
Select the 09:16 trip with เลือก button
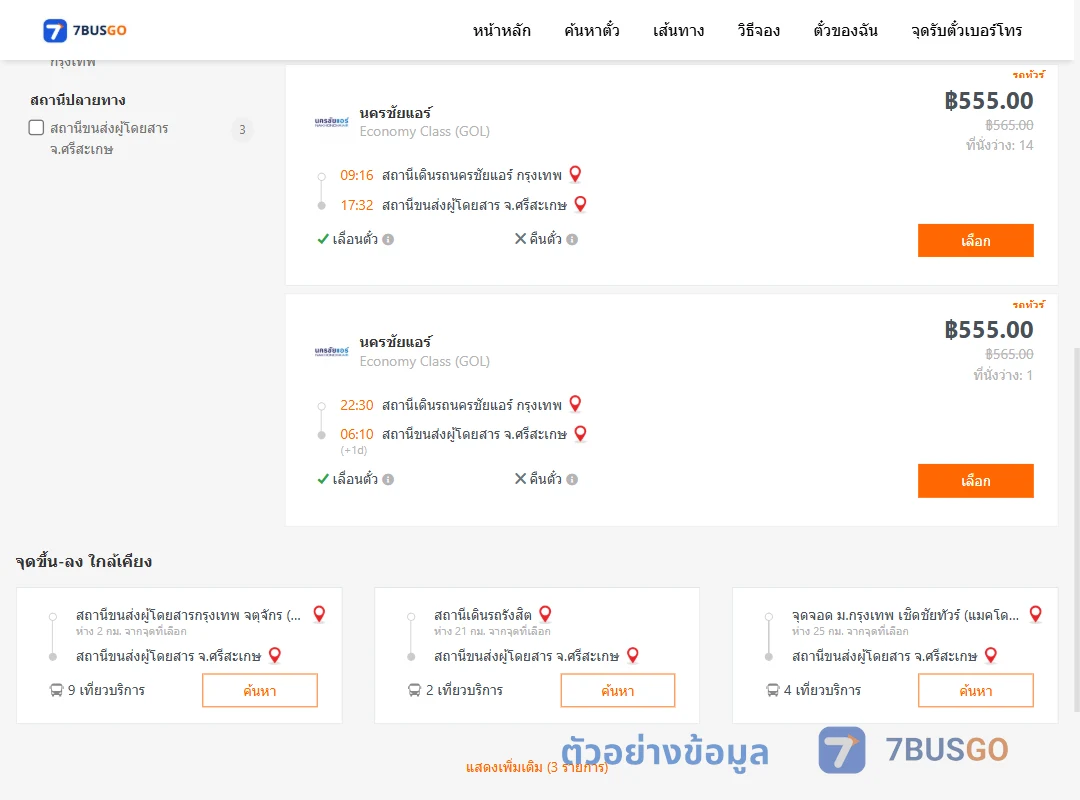click(975, 240)
